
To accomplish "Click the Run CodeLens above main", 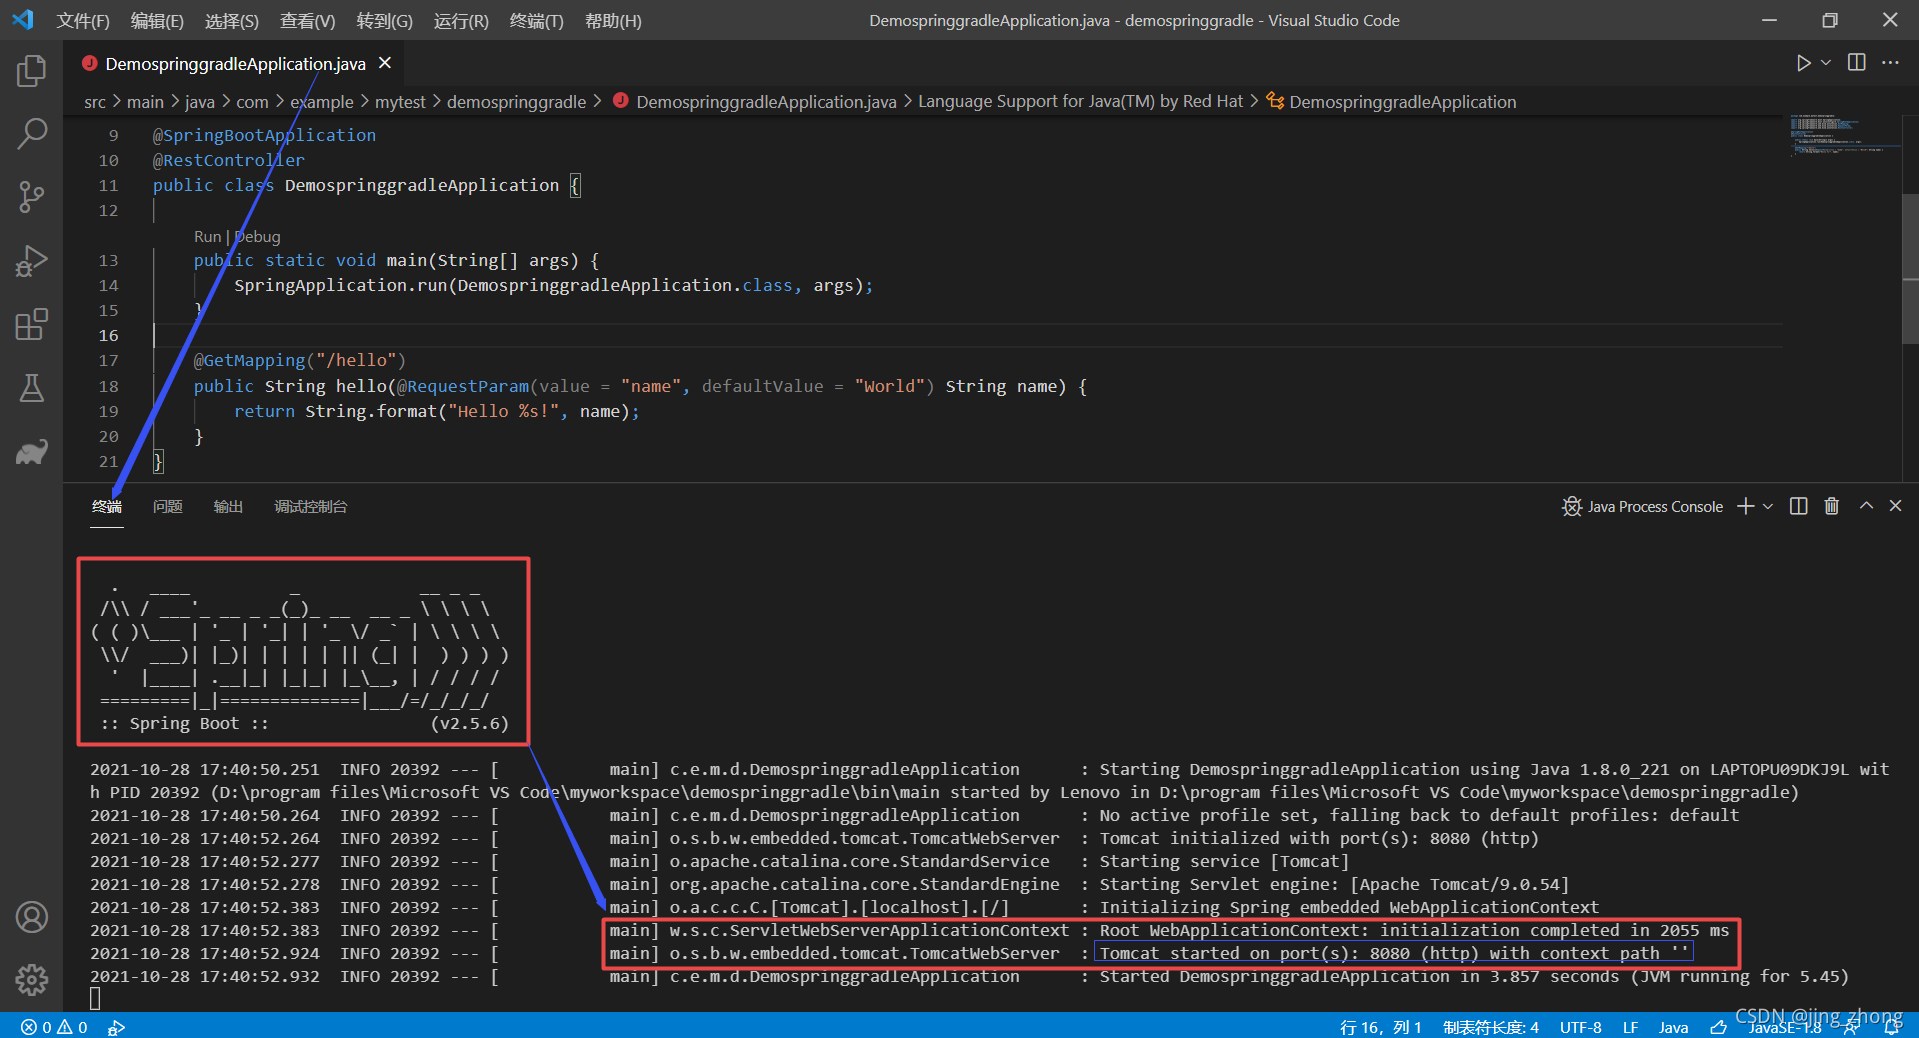I will (207, 237).
